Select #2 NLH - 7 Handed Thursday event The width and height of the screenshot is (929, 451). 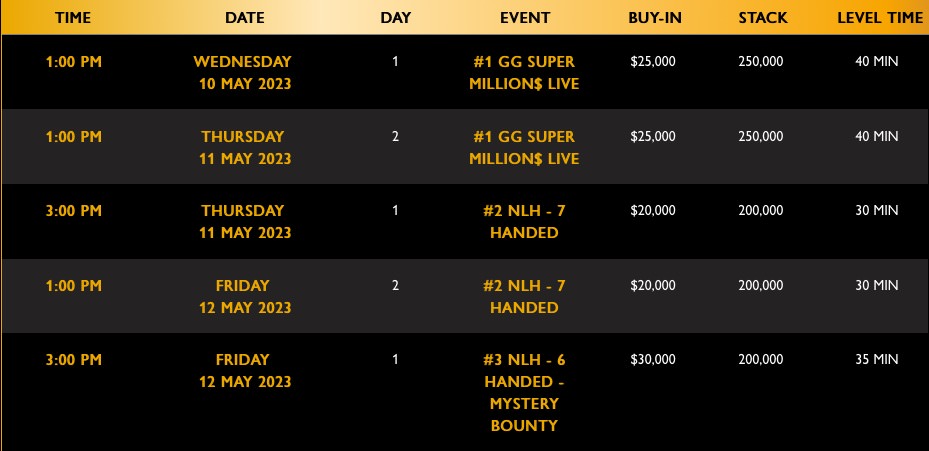point(524,222)
